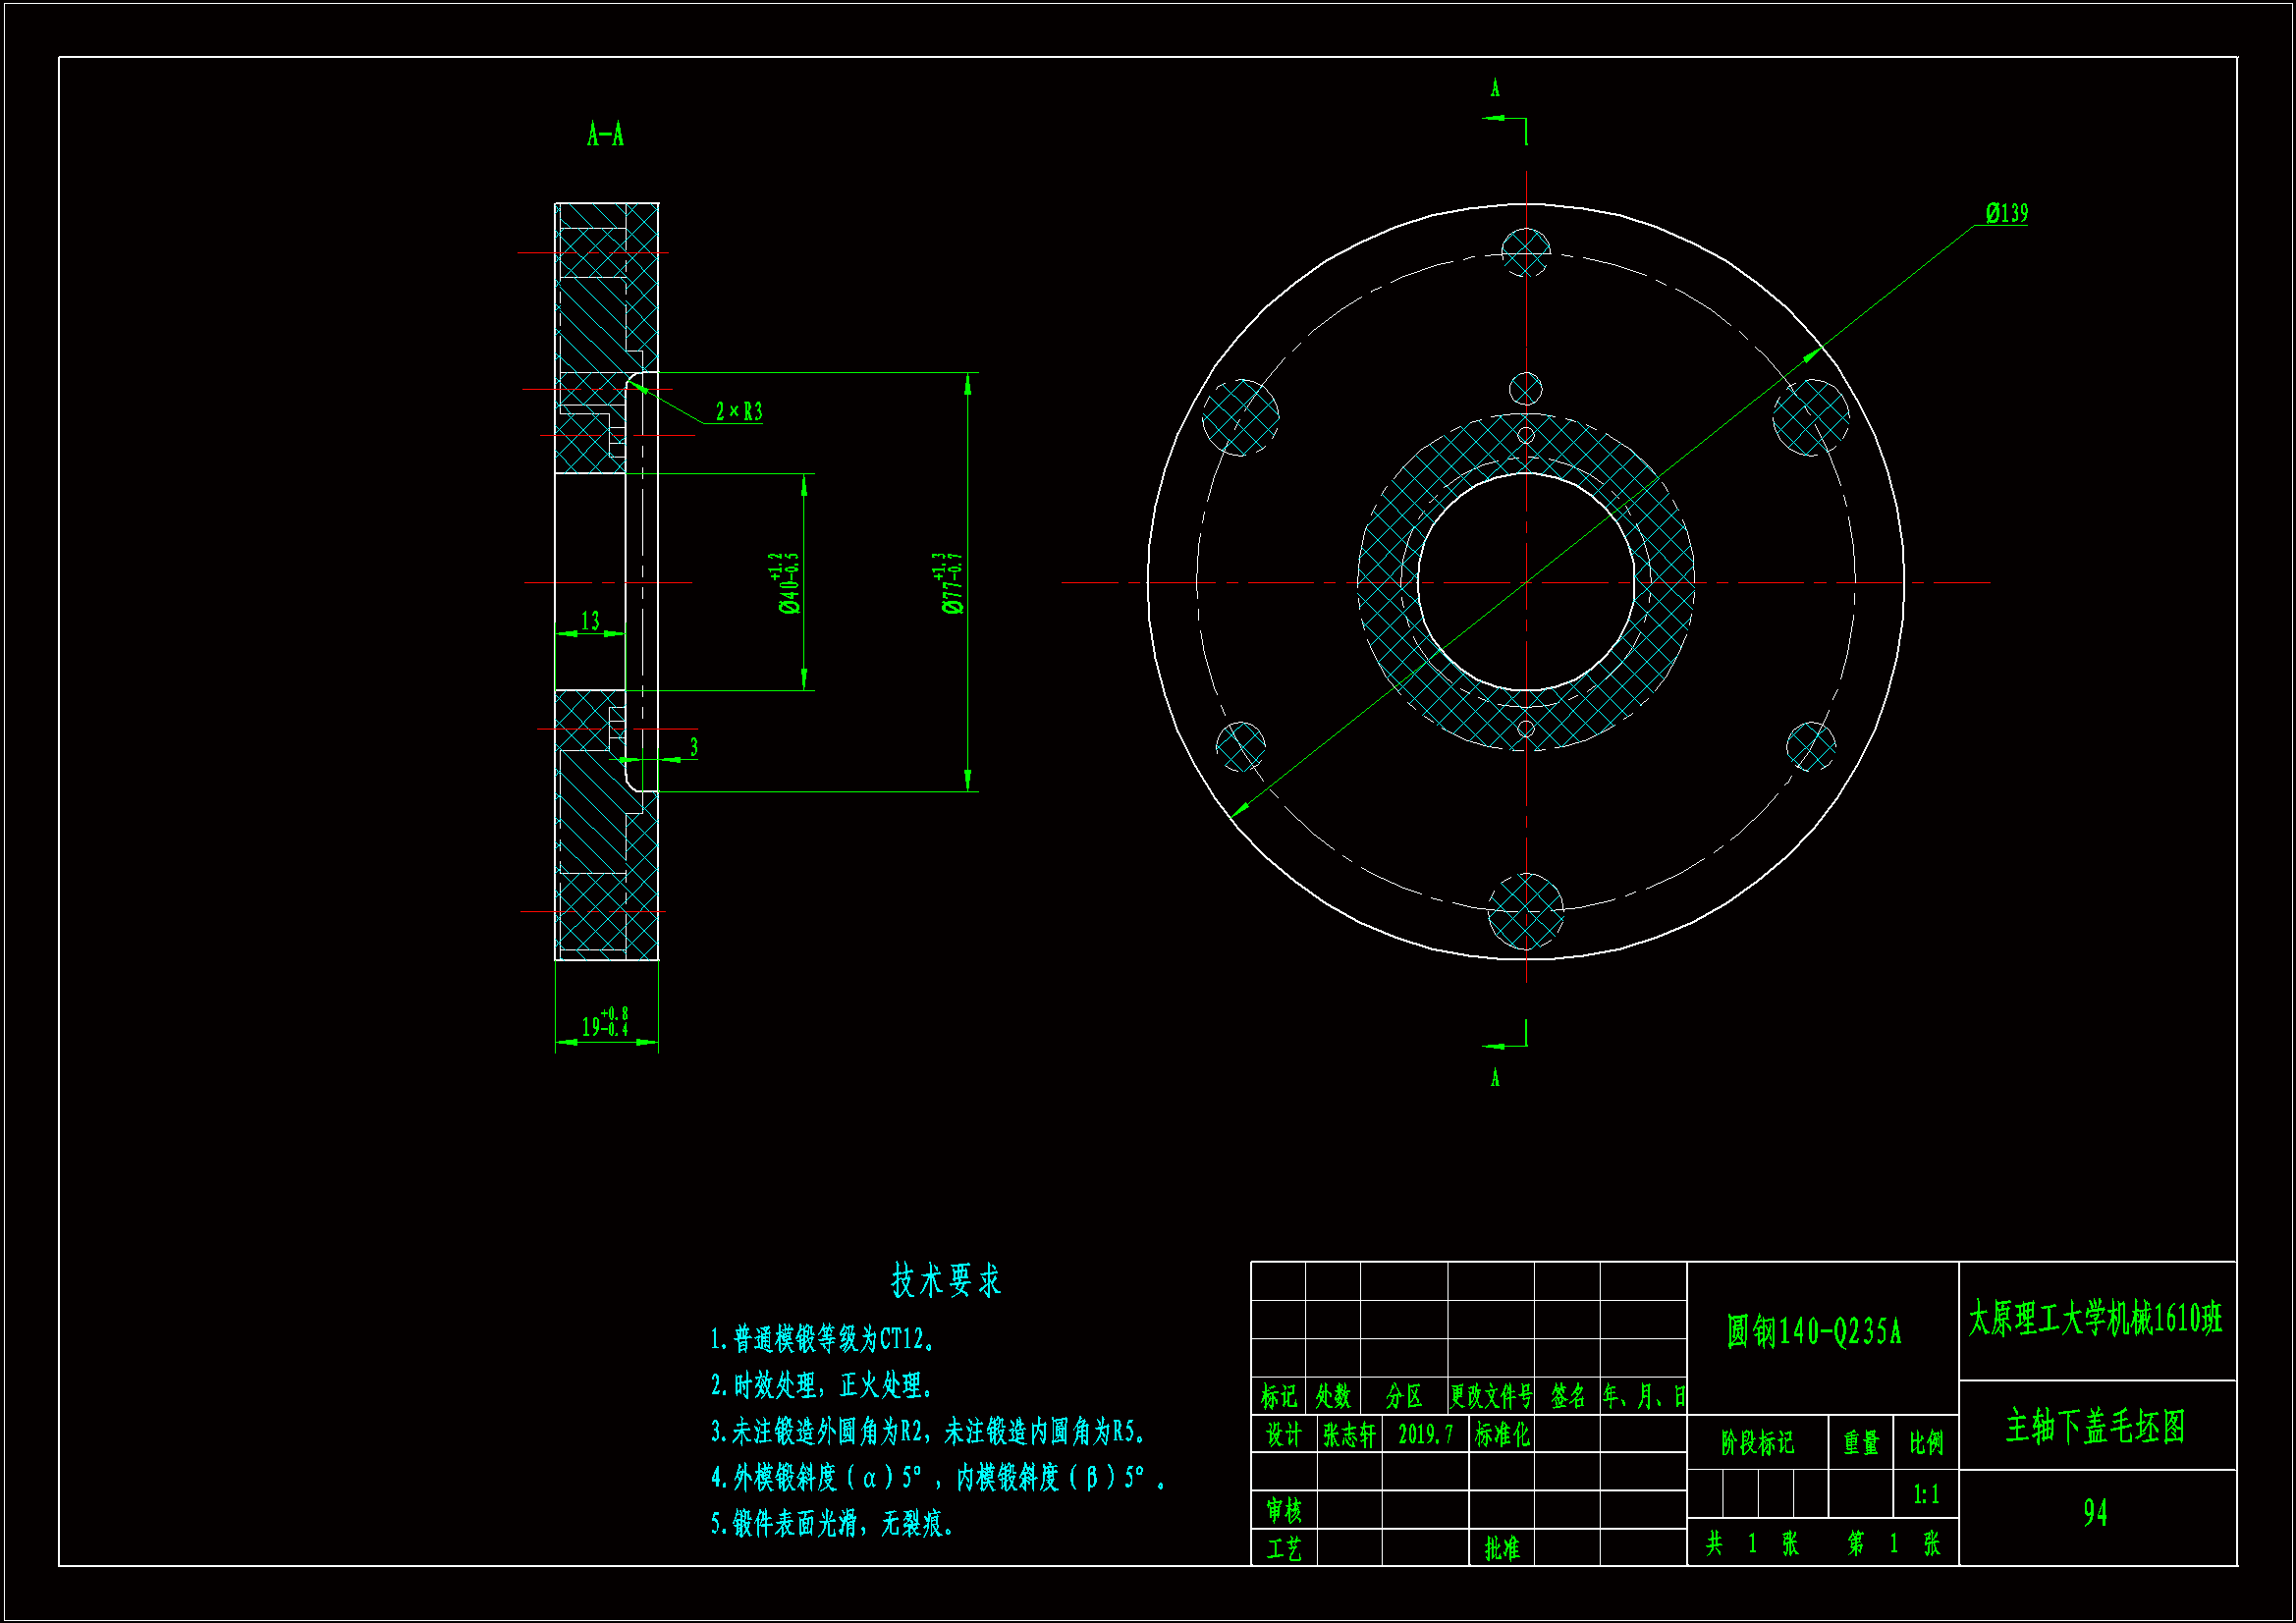Image resolution: width=2296 pixels, height=1623 pixels.
Task: Select technical note 4 about draft angles
Action: click(x=937, y=1477)
